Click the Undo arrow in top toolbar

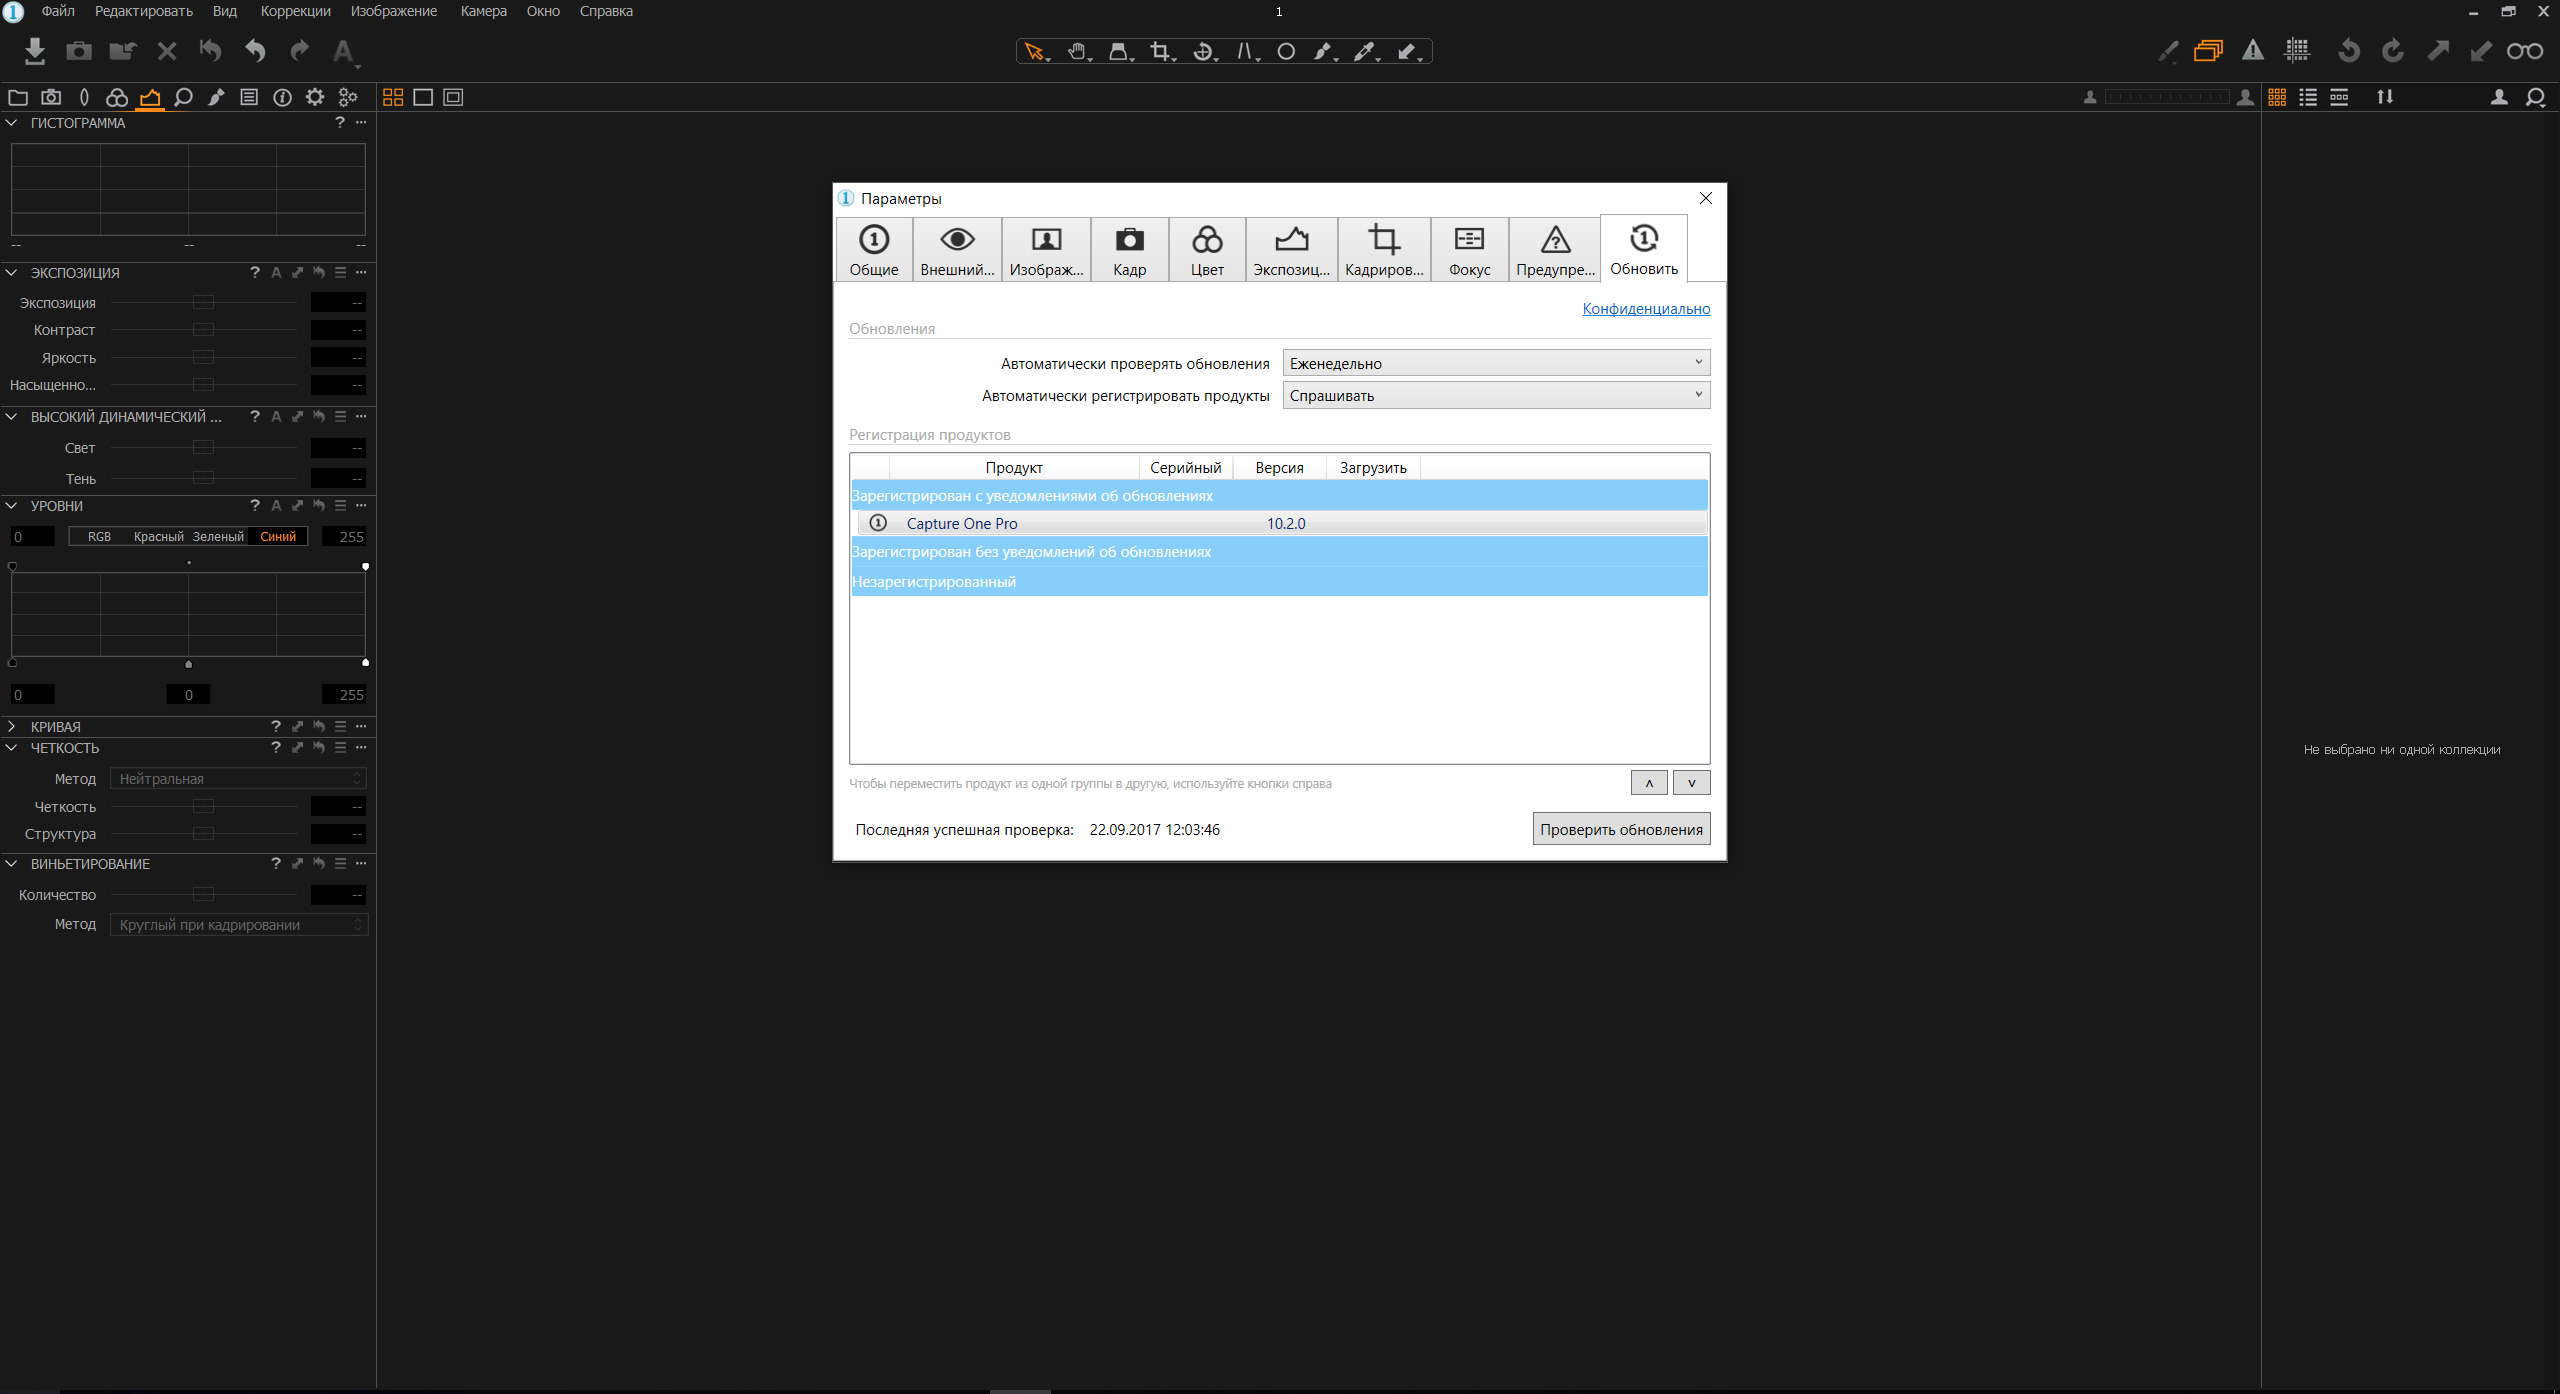255,51
